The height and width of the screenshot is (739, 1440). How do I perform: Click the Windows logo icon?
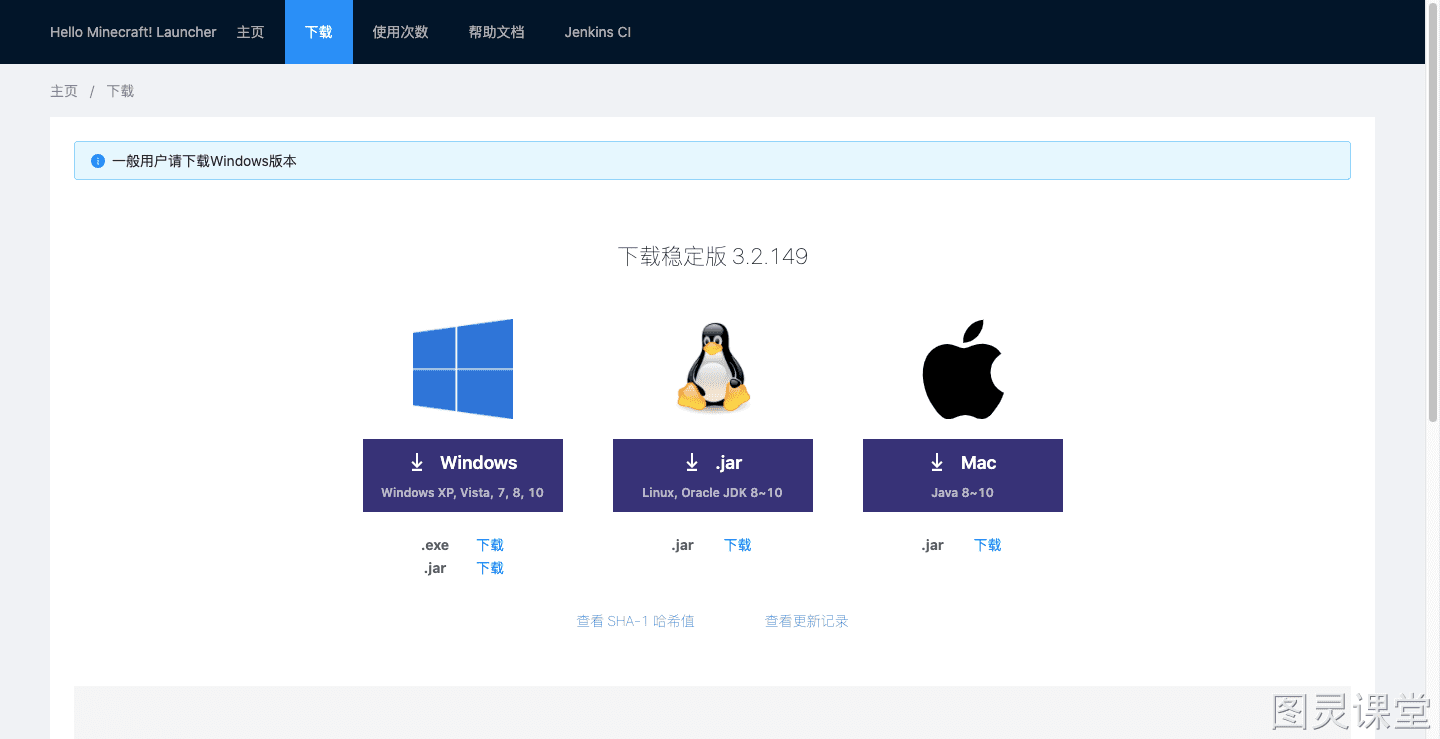[463, 369]
